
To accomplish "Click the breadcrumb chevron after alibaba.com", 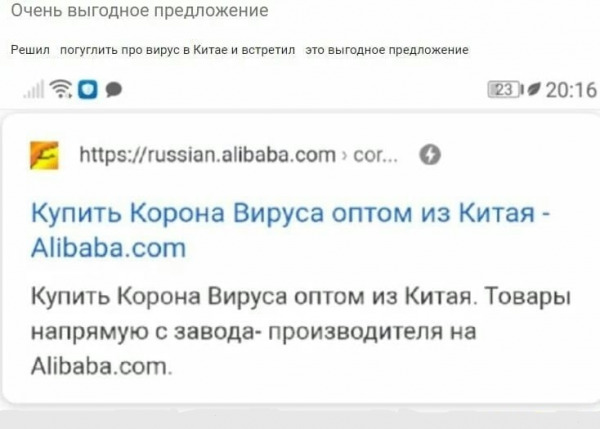I will pyautogui.click(x=344, y=156).
